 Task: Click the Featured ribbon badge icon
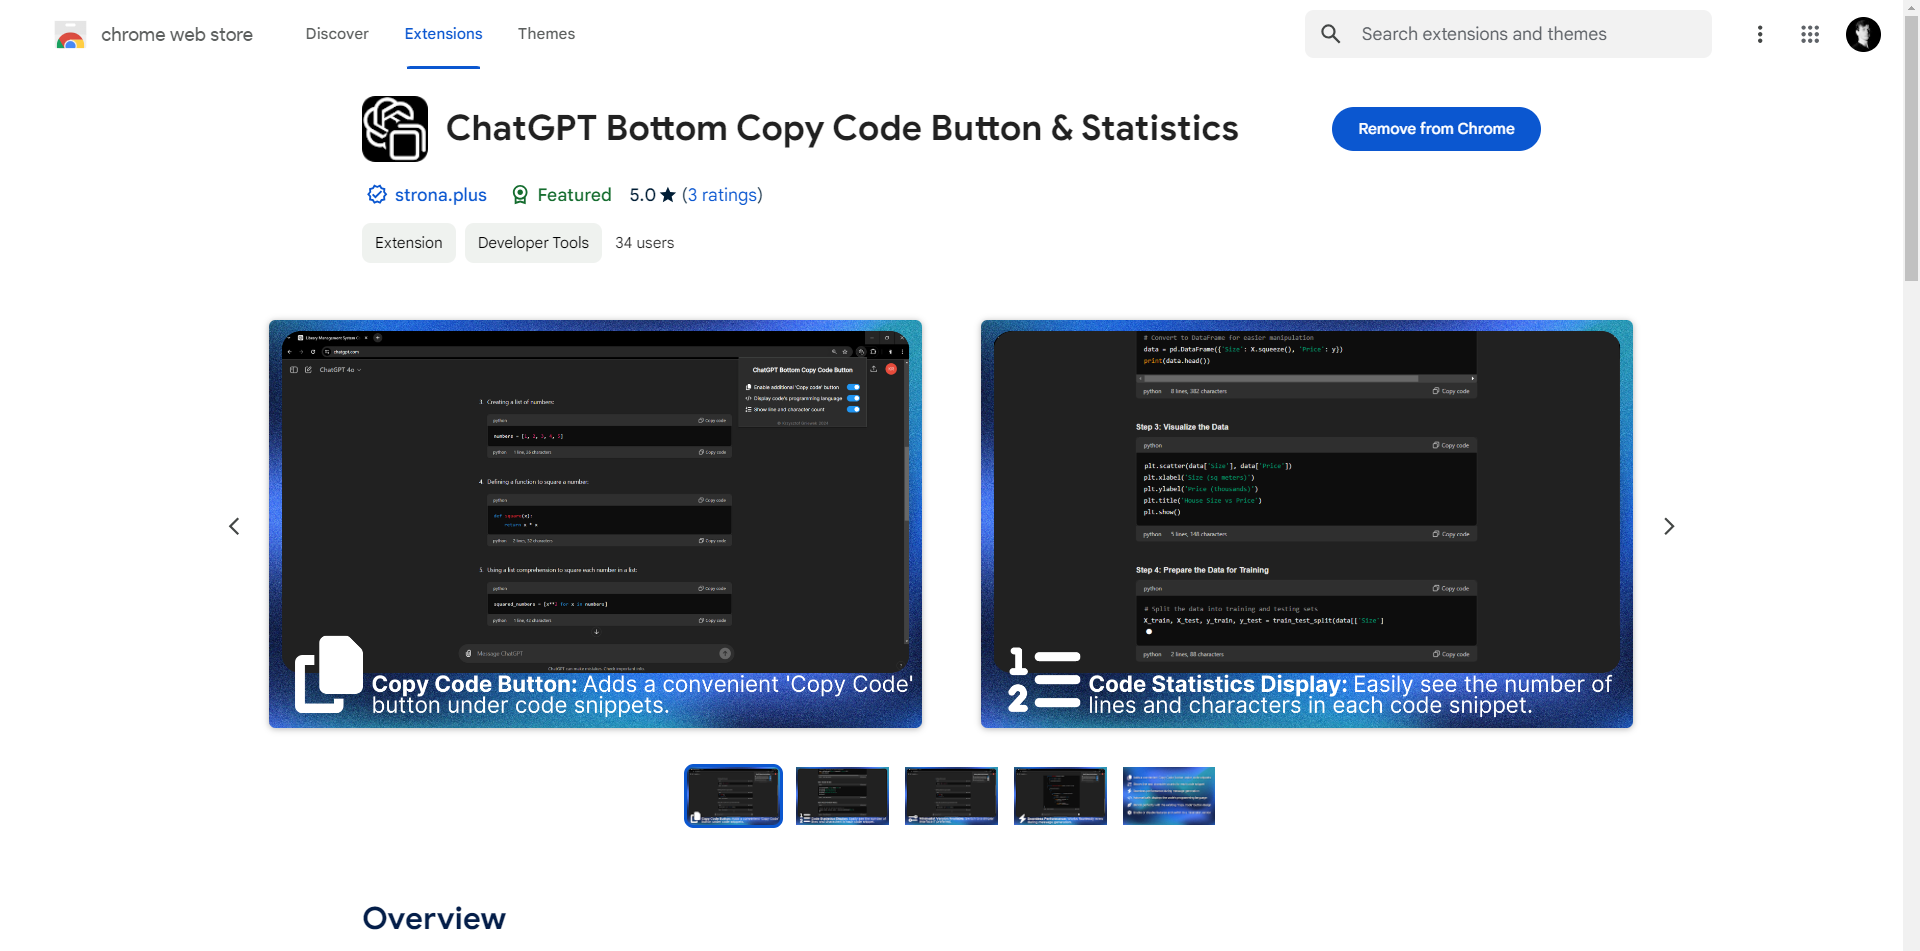pyautogui.click(x=520, y=194)
